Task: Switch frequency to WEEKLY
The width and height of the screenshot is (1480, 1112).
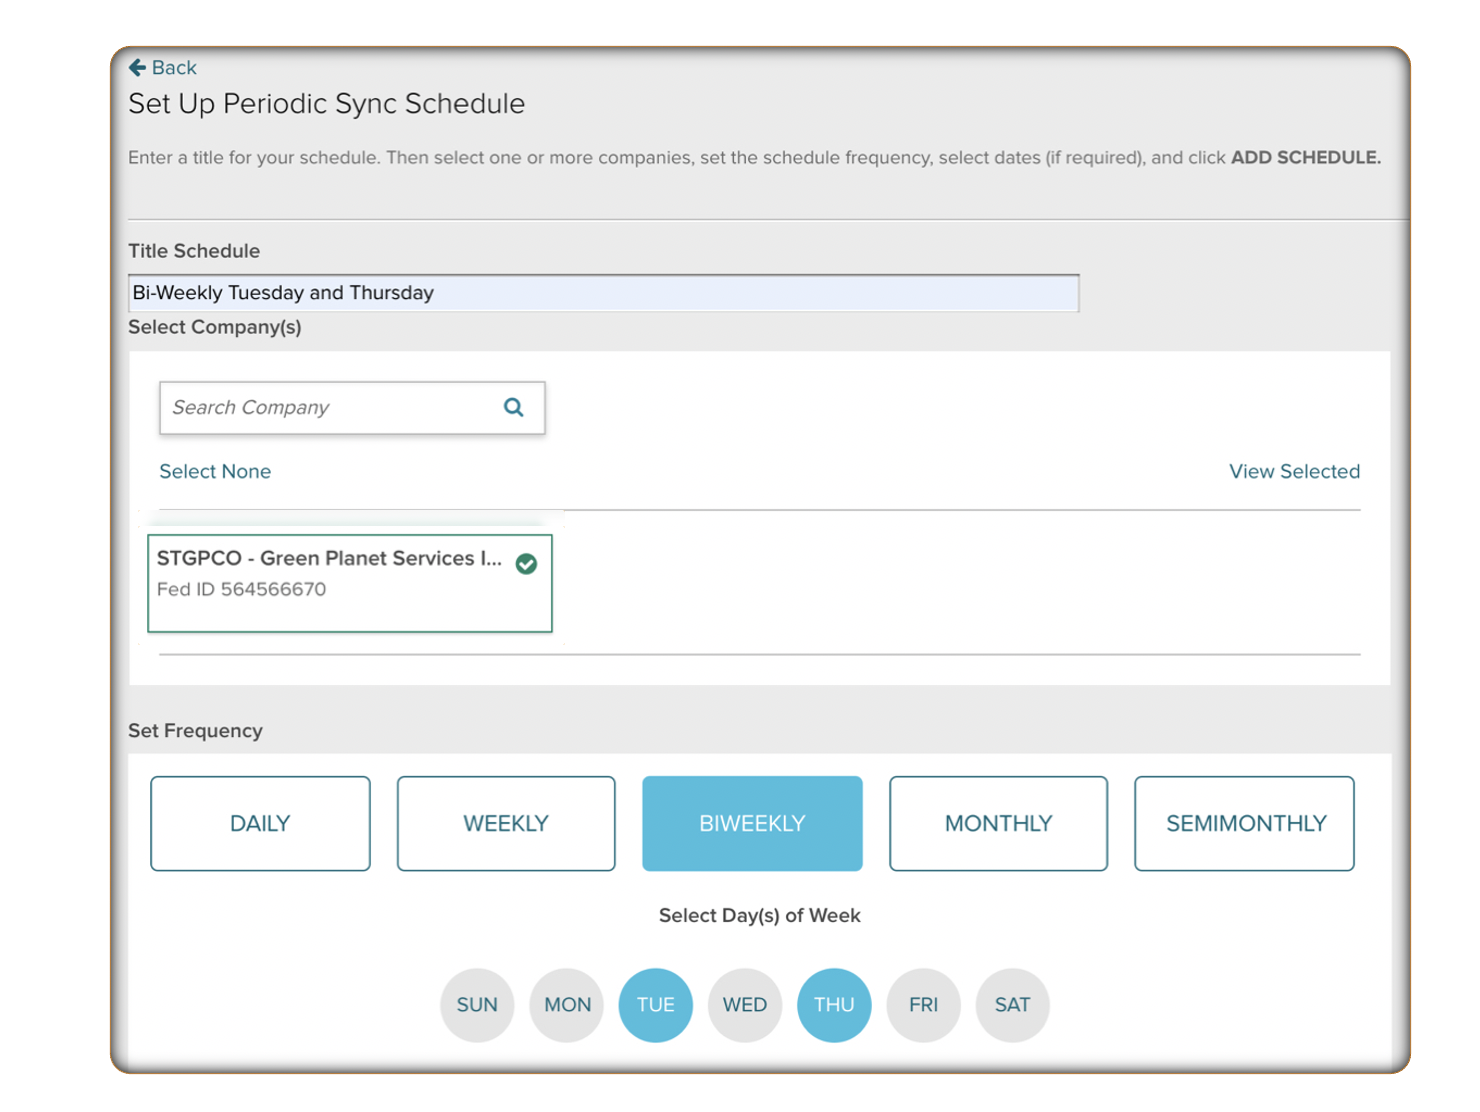Action: point(506,823)
